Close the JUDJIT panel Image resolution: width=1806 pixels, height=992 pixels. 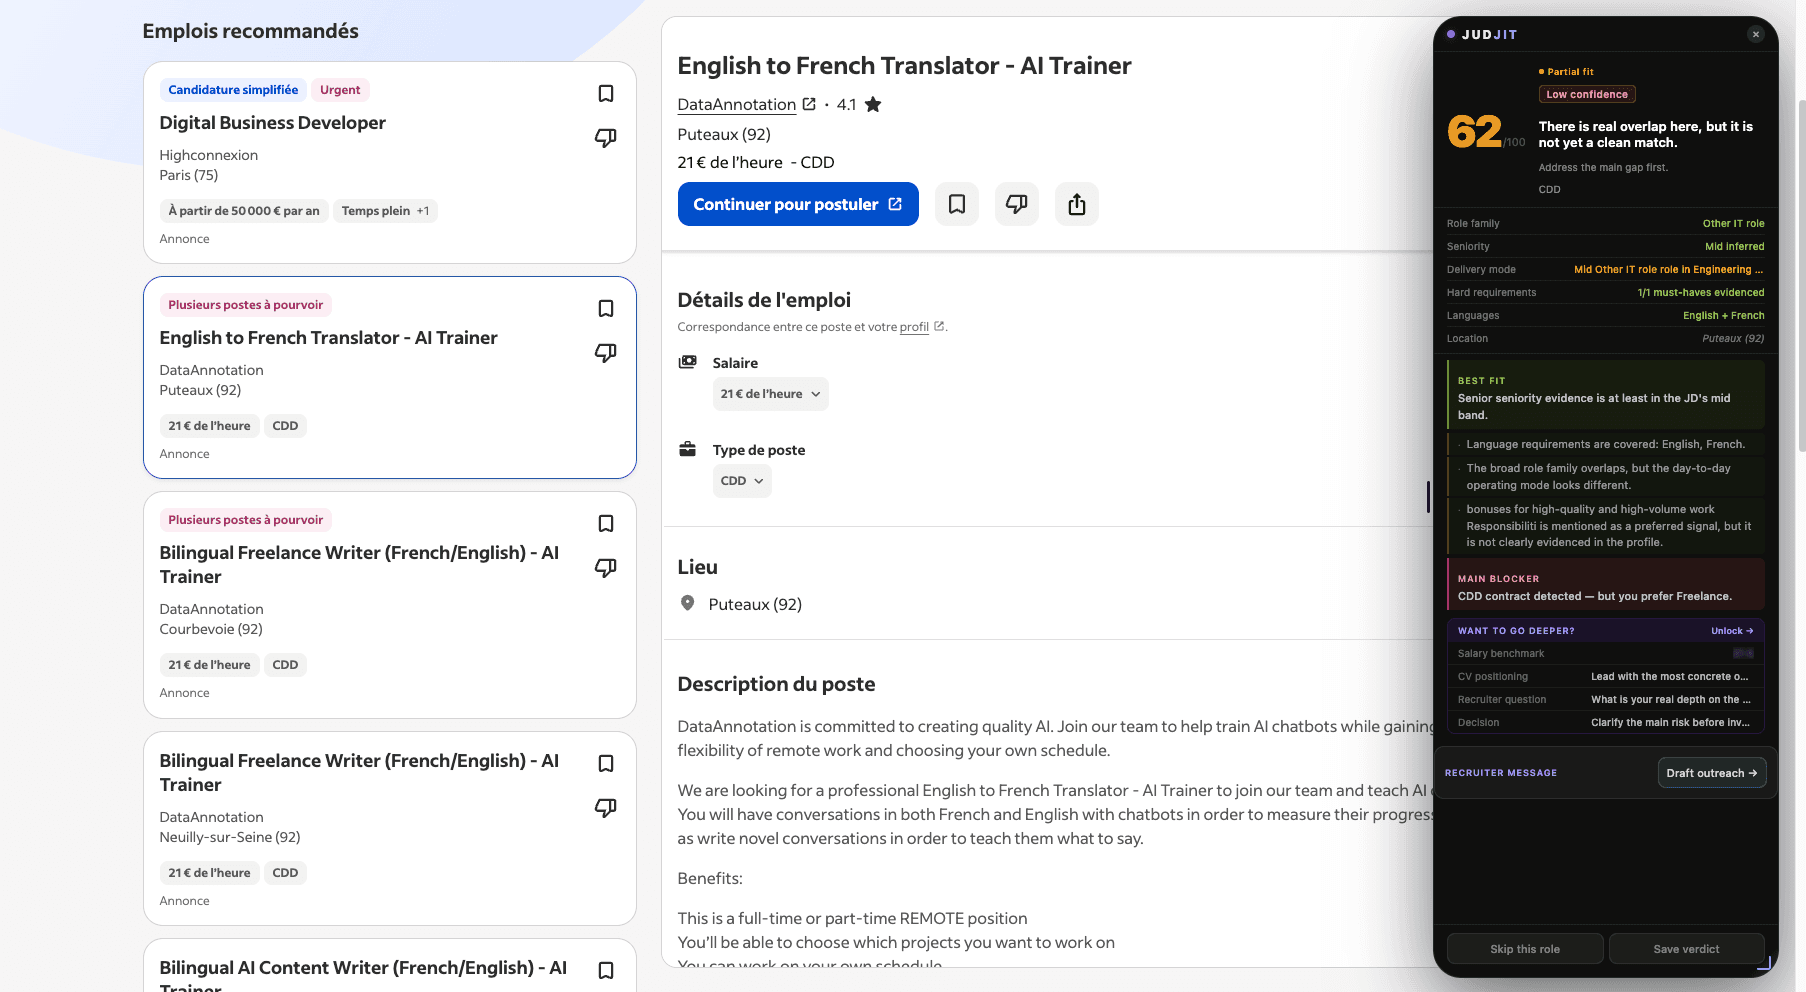1755,34
